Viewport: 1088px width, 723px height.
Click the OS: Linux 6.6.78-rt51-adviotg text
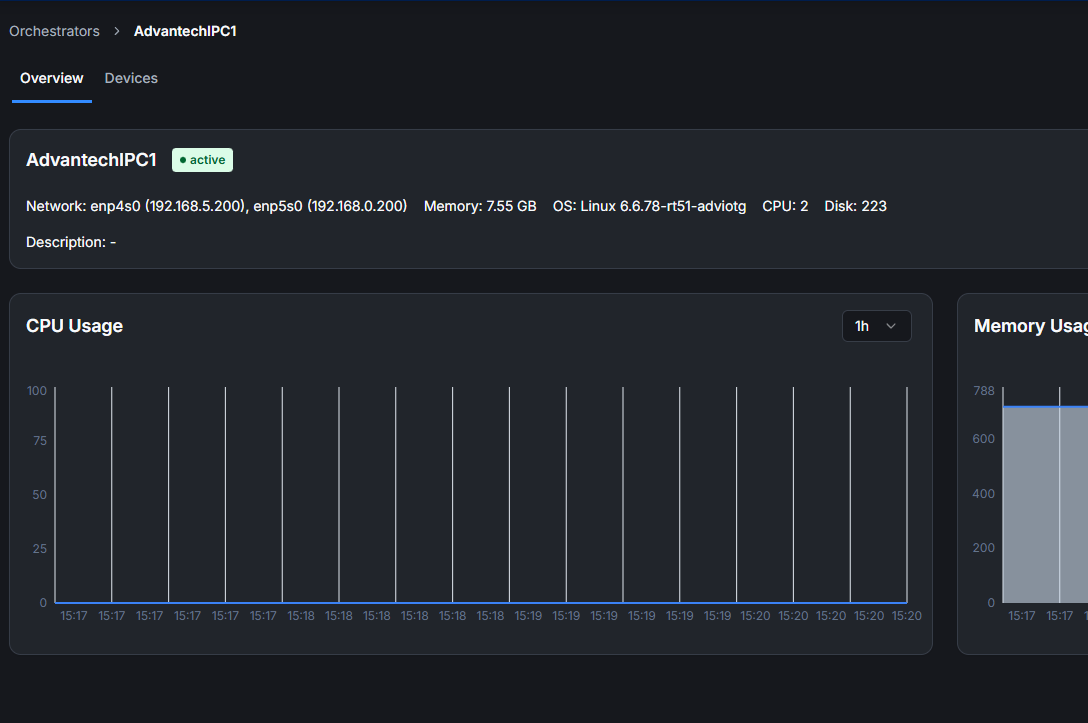(x=649, y=206)
